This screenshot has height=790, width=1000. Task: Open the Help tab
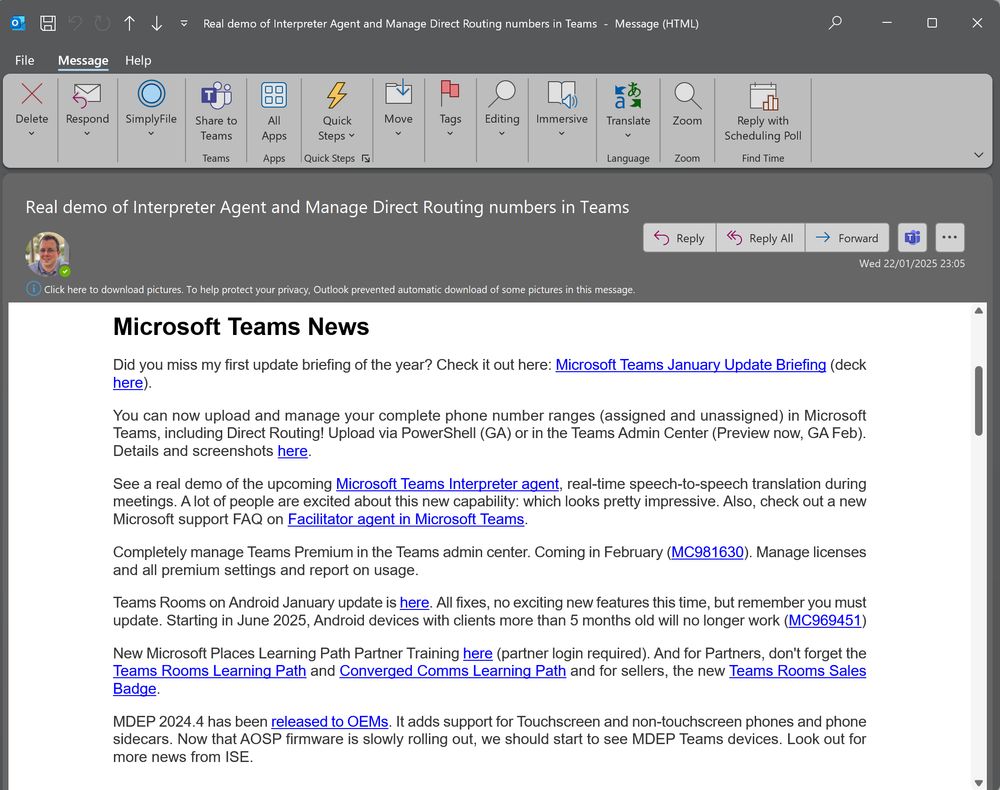tap(138, 61)
